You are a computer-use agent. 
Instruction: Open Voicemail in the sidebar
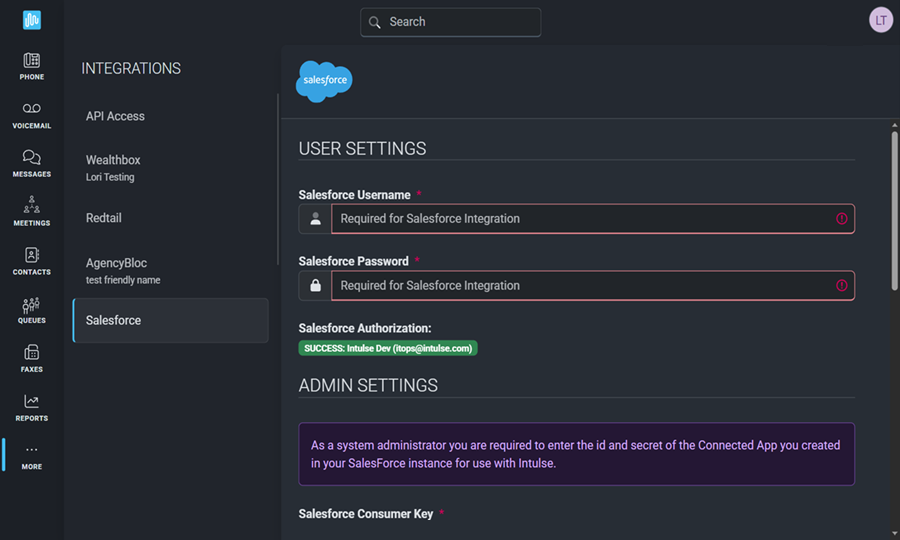point(32,115)
